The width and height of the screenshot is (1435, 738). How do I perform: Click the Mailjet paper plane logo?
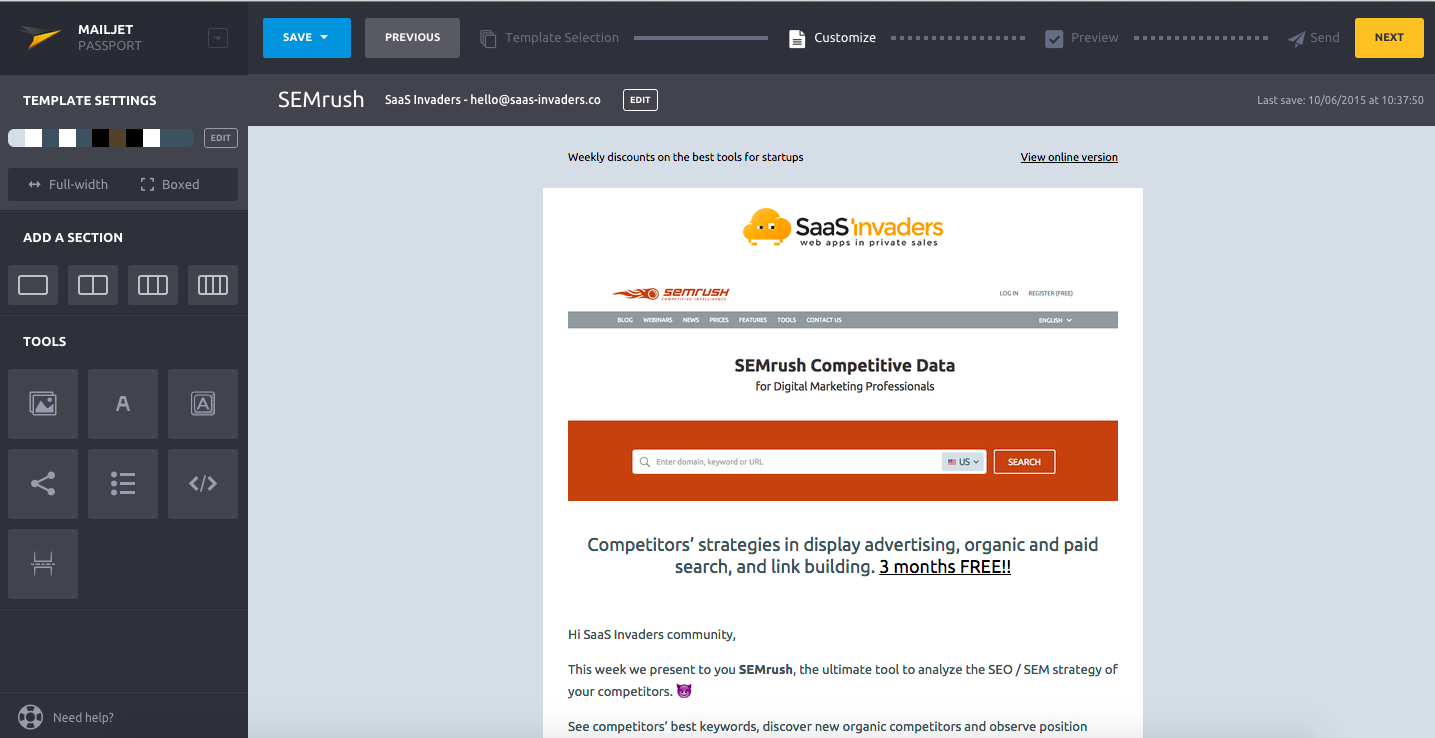click(42, 38)
